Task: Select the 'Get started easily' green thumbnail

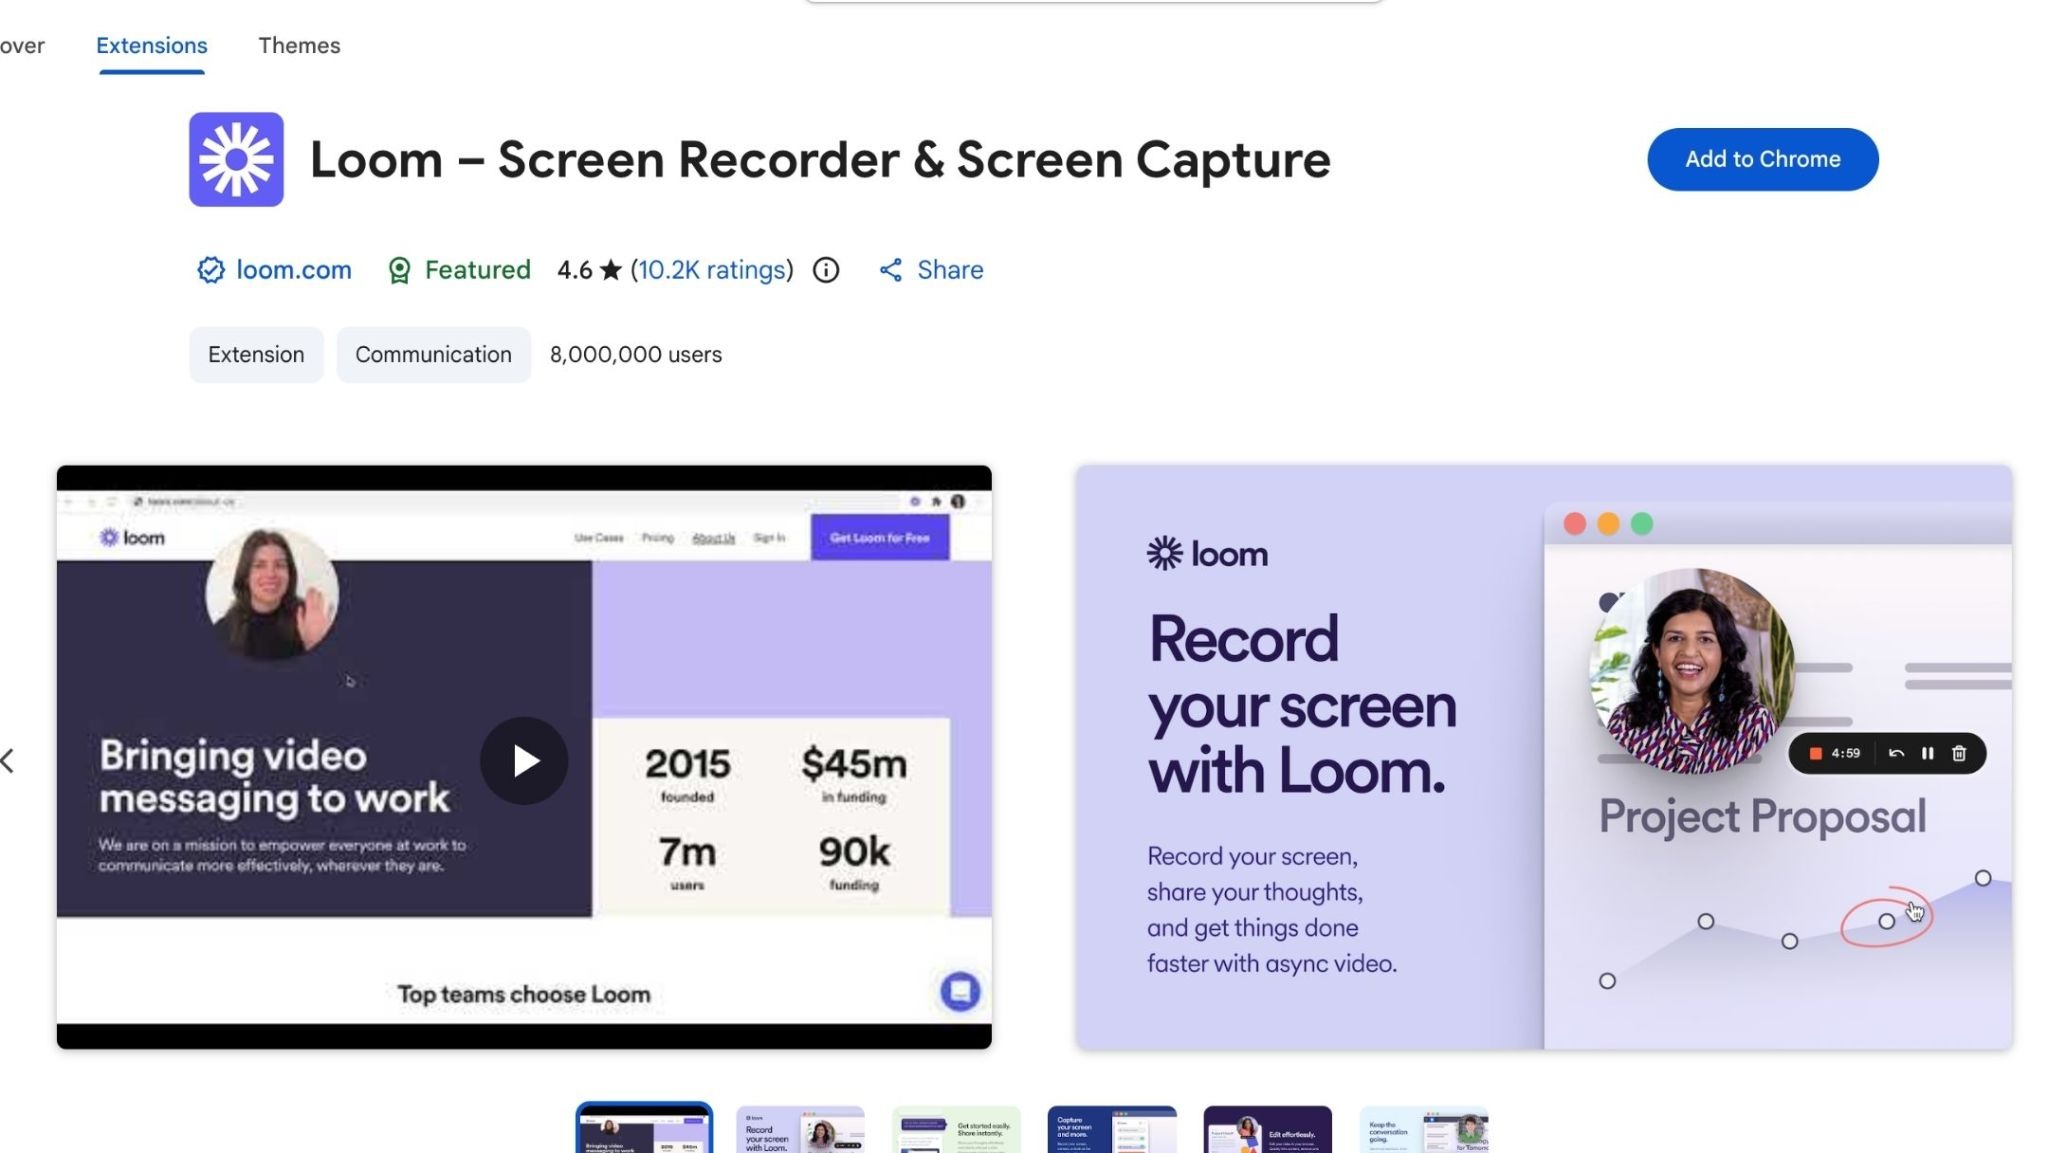Action: click(956, 1130)
